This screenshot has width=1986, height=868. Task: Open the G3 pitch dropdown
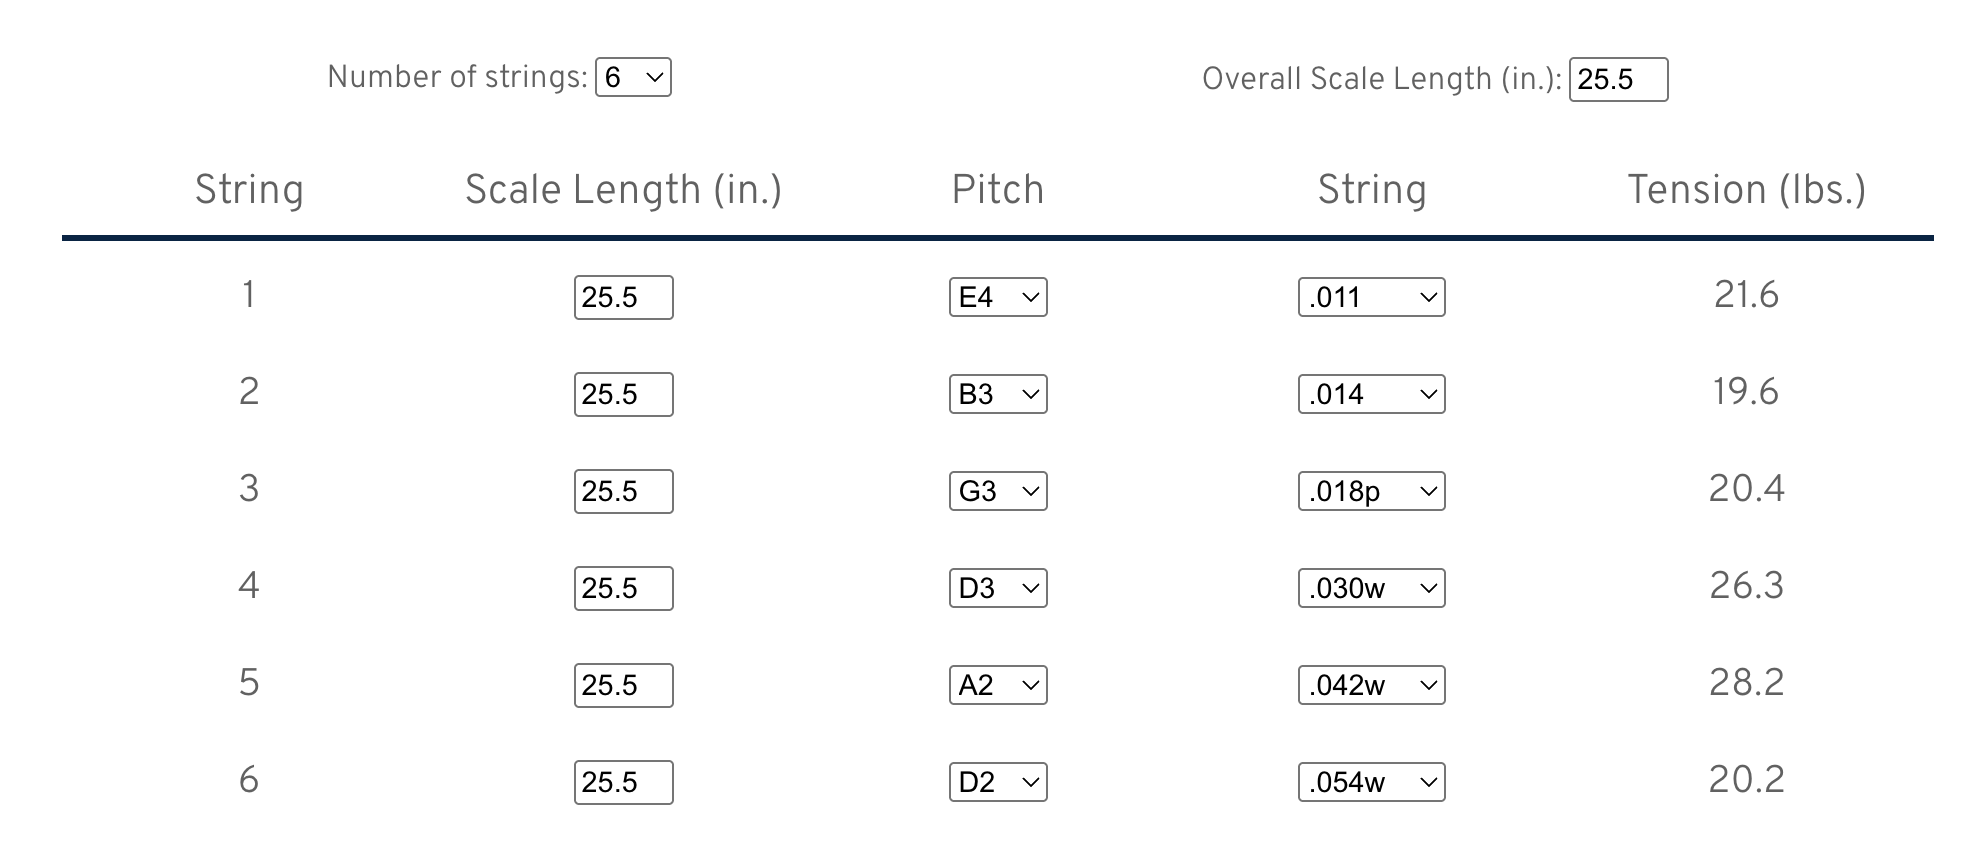pyautogui.click(x=998, y=491)
